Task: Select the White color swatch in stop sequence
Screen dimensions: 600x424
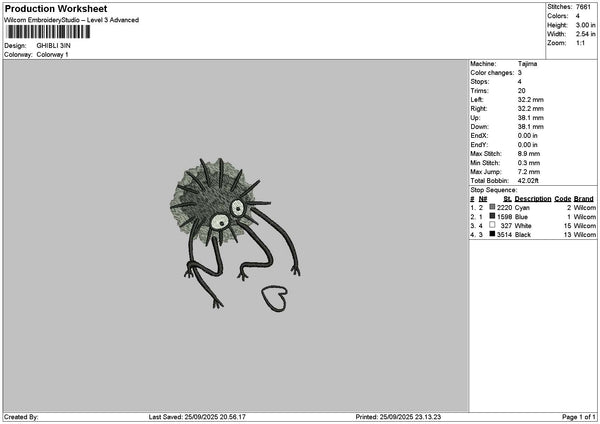Action: [492, 225]
